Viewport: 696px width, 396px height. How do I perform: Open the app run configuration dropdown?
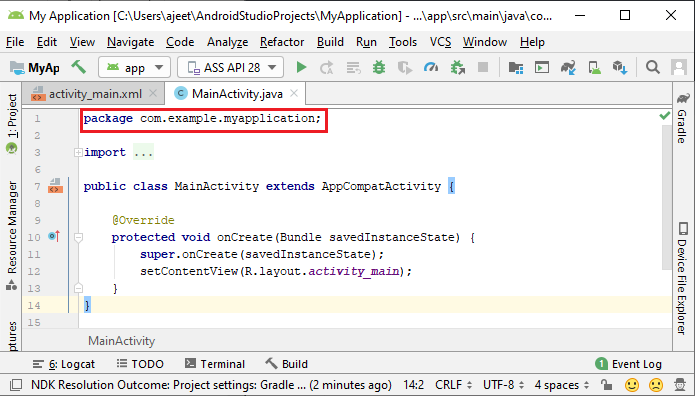pos(134,68)
